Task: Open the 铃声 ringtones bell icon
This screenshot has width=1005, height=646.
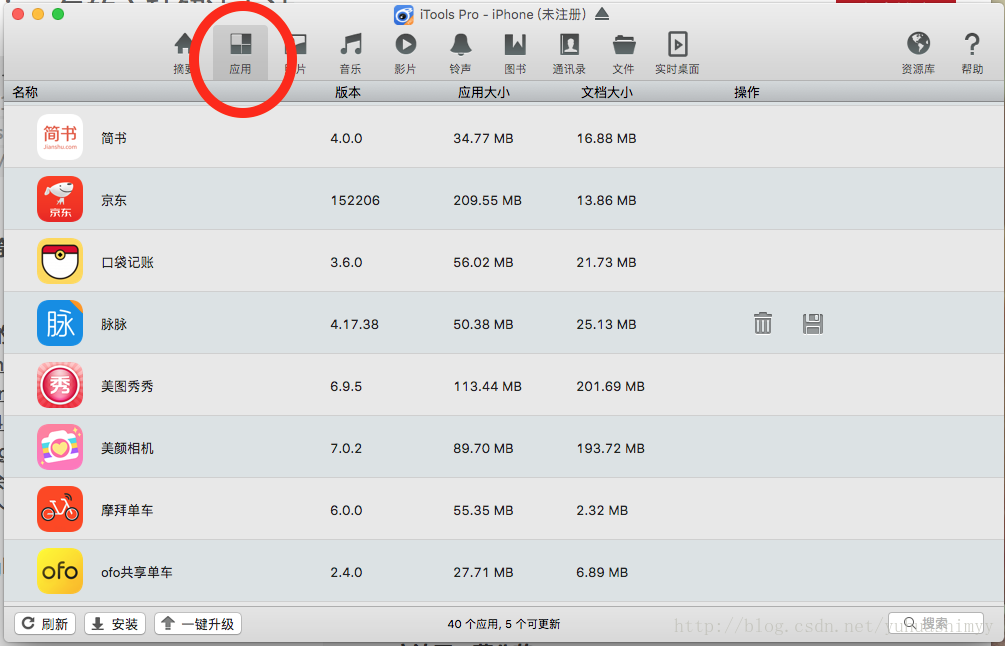Action: point(460,53)
